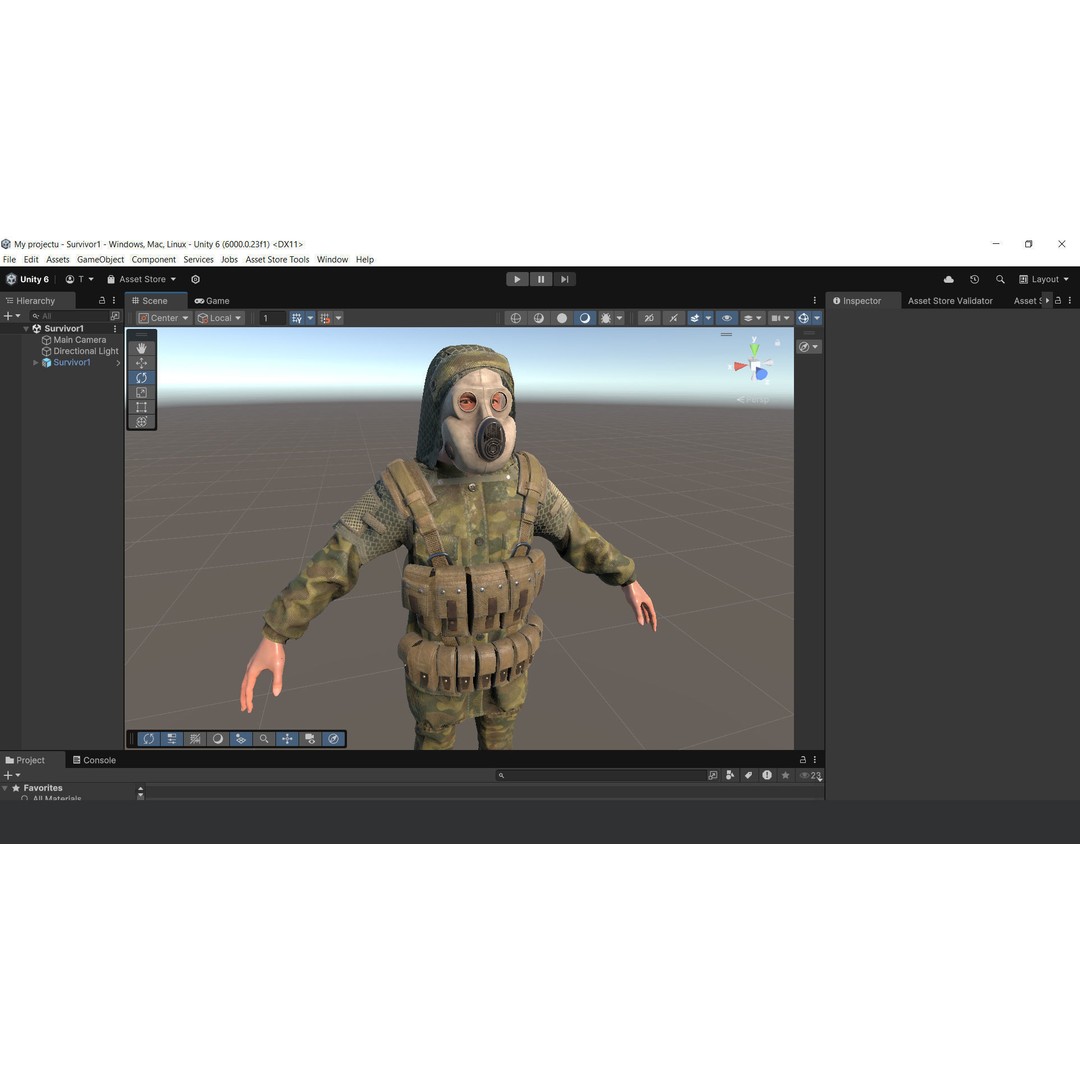
Task: Select the Move tool
Action: click(x=141, y=363)
